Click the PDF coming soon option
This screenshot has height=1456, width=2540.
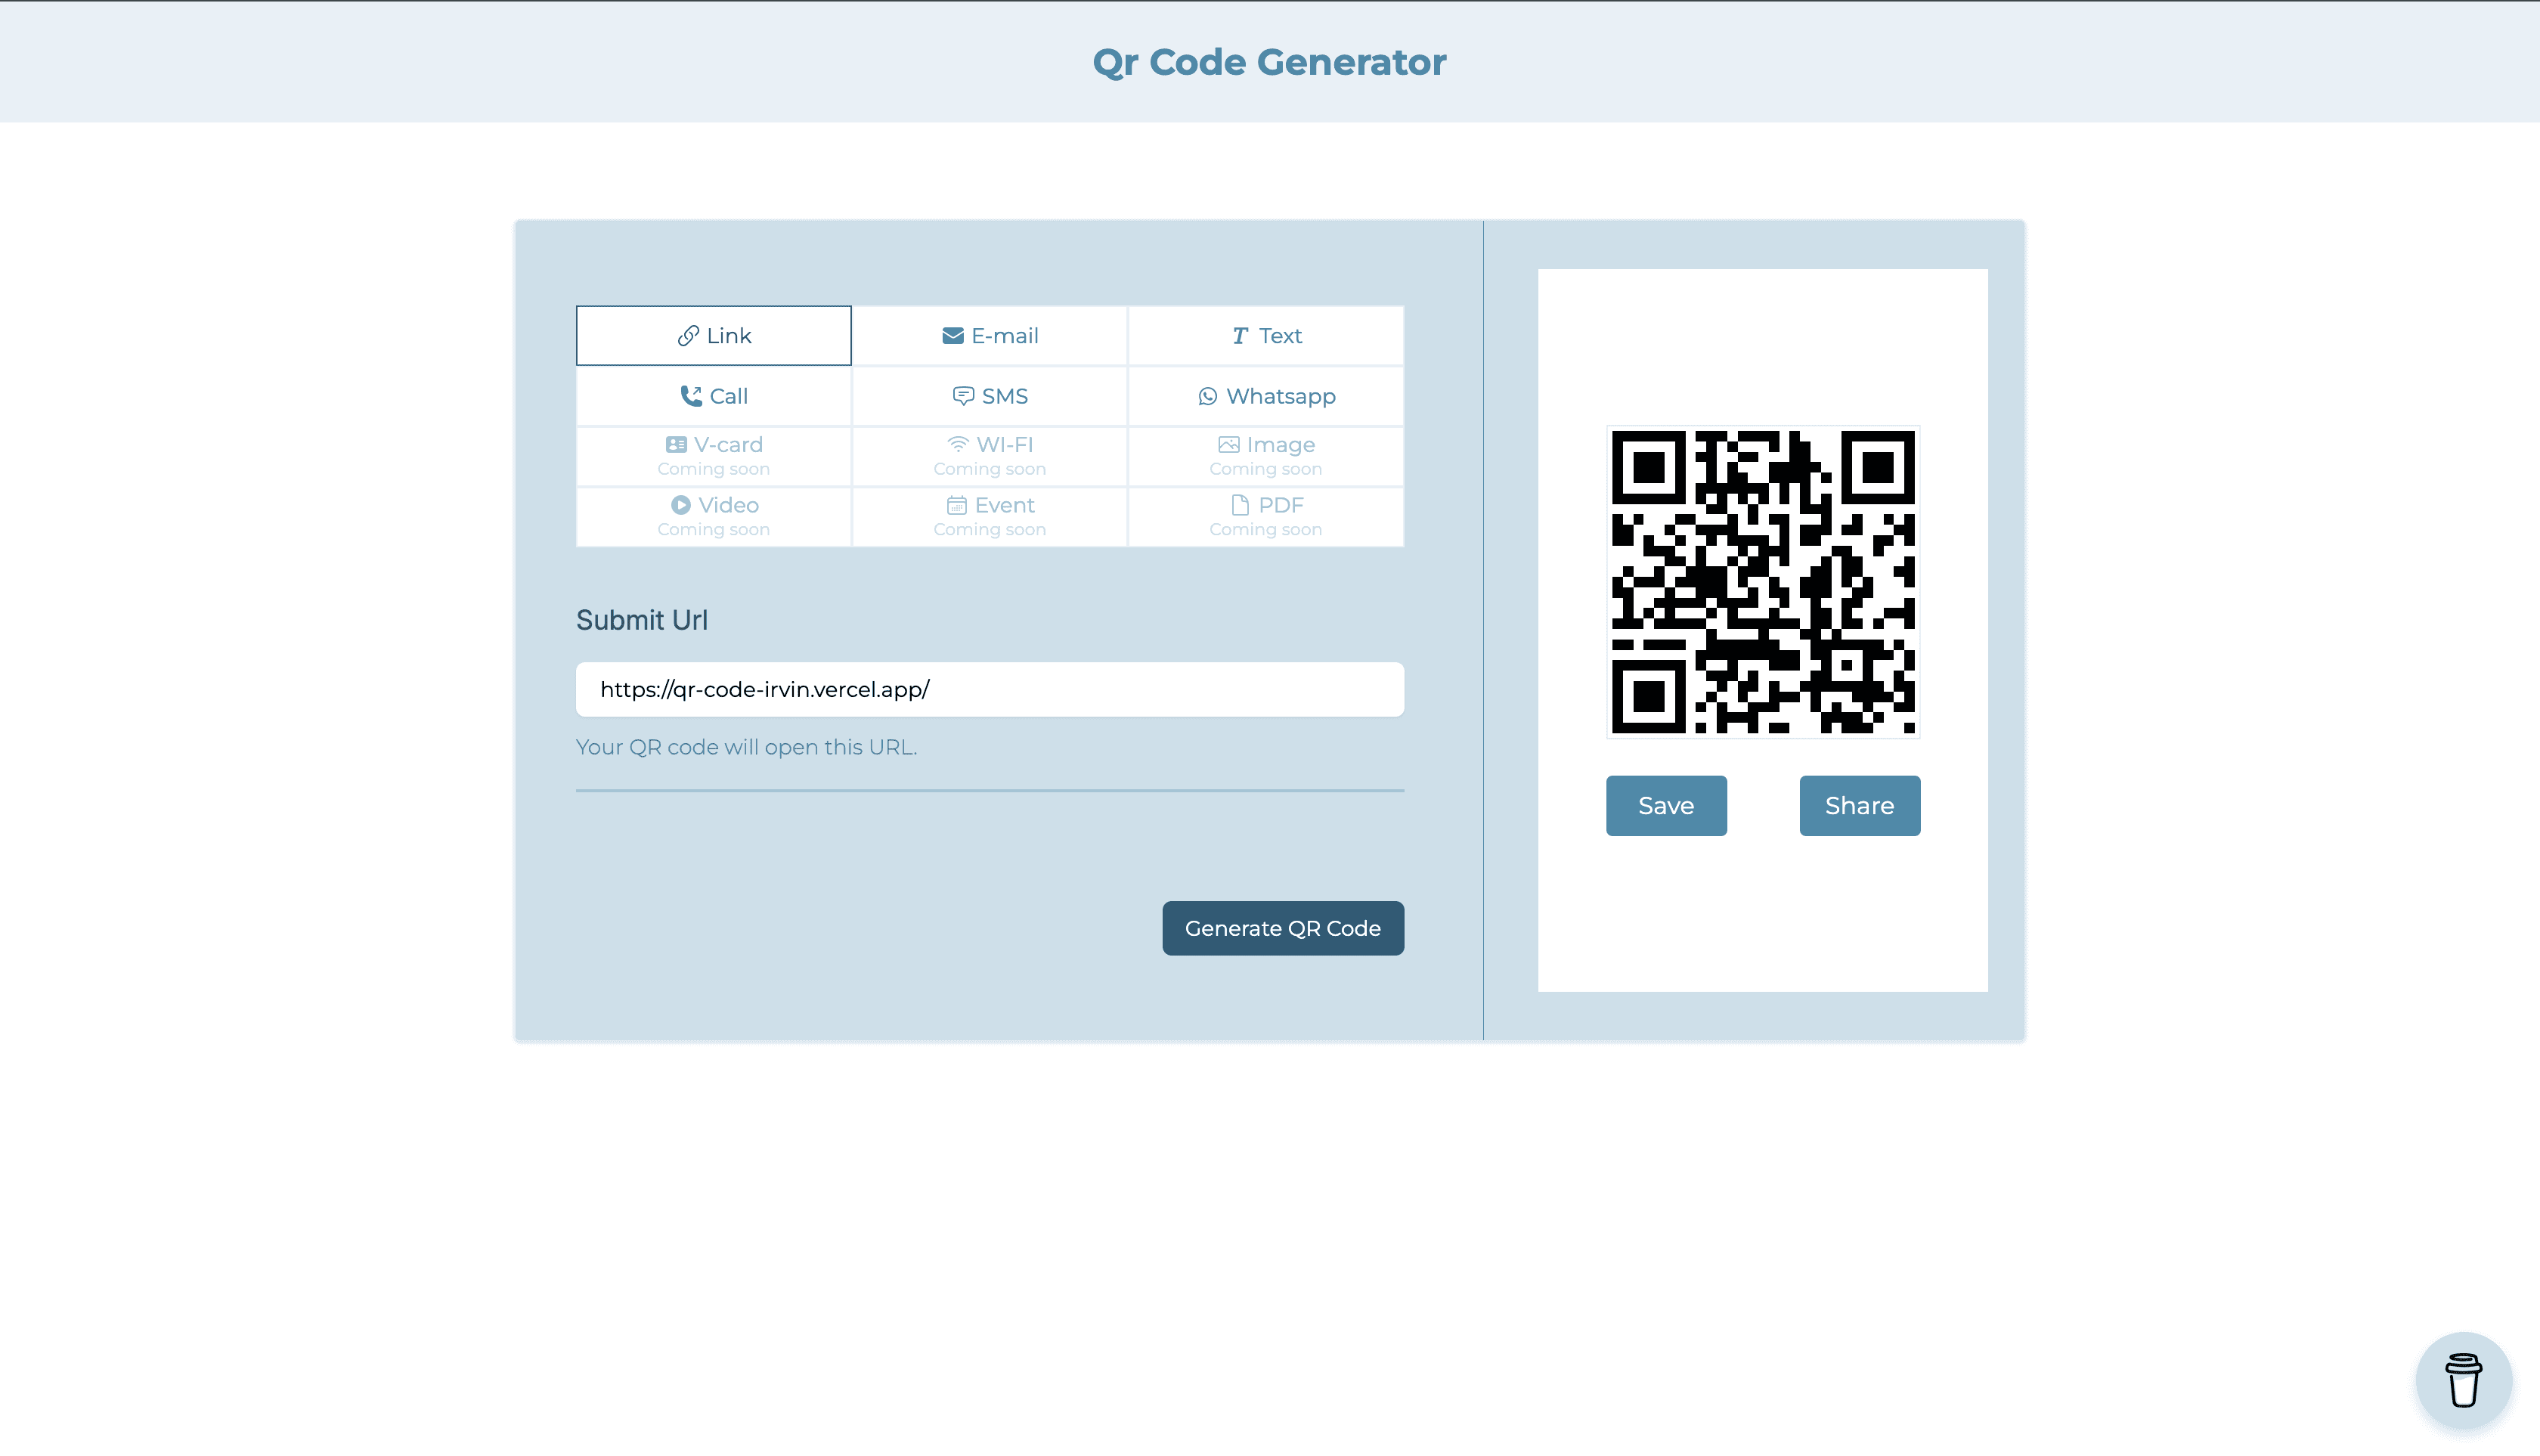[x=1266, y=516]
